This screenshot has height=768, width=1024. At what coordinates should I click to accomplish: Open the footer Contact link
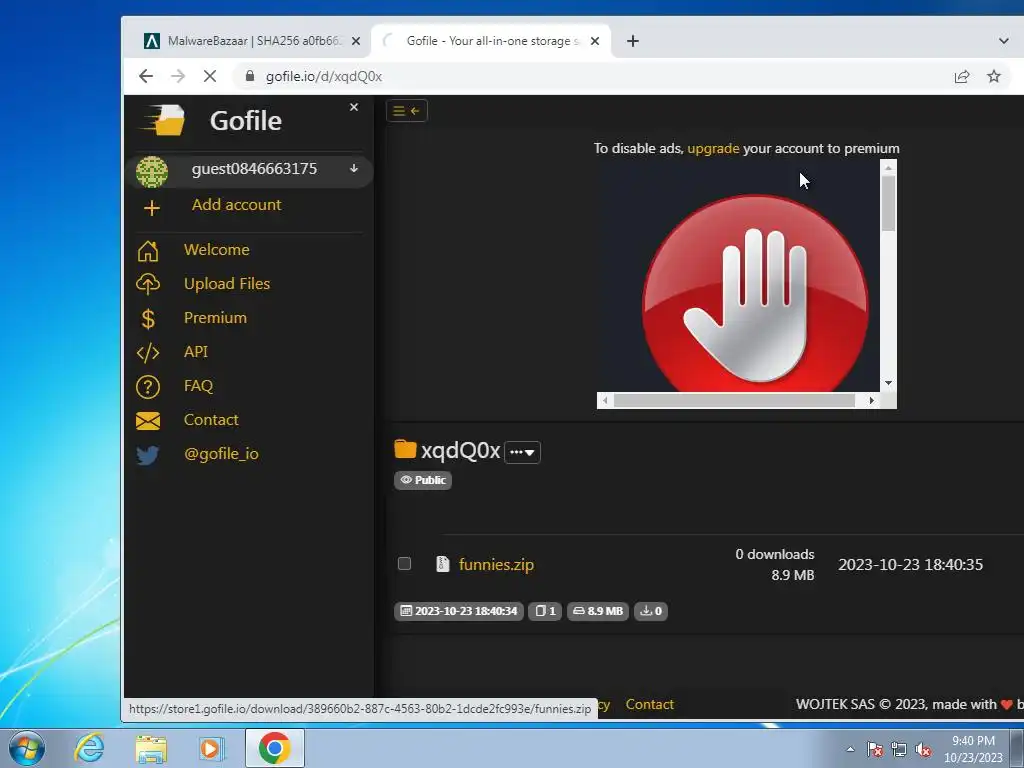pos(649,704)
